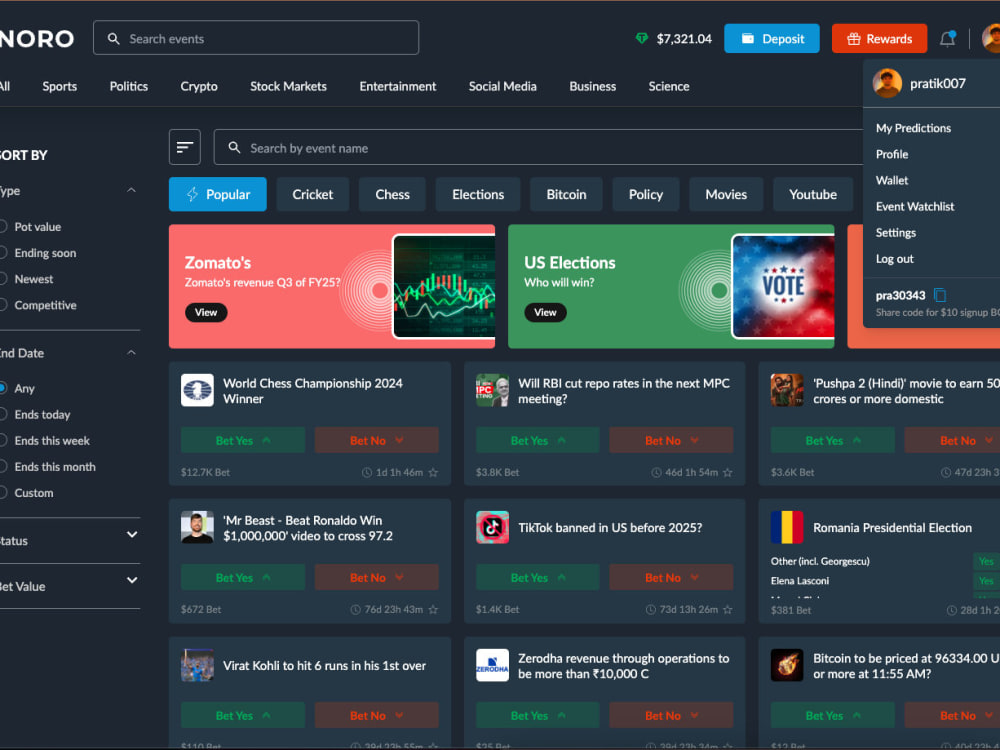Screen dimensions: 1000x750
Task: Click the Mr Beast event thumbnail
Action: 197,527
